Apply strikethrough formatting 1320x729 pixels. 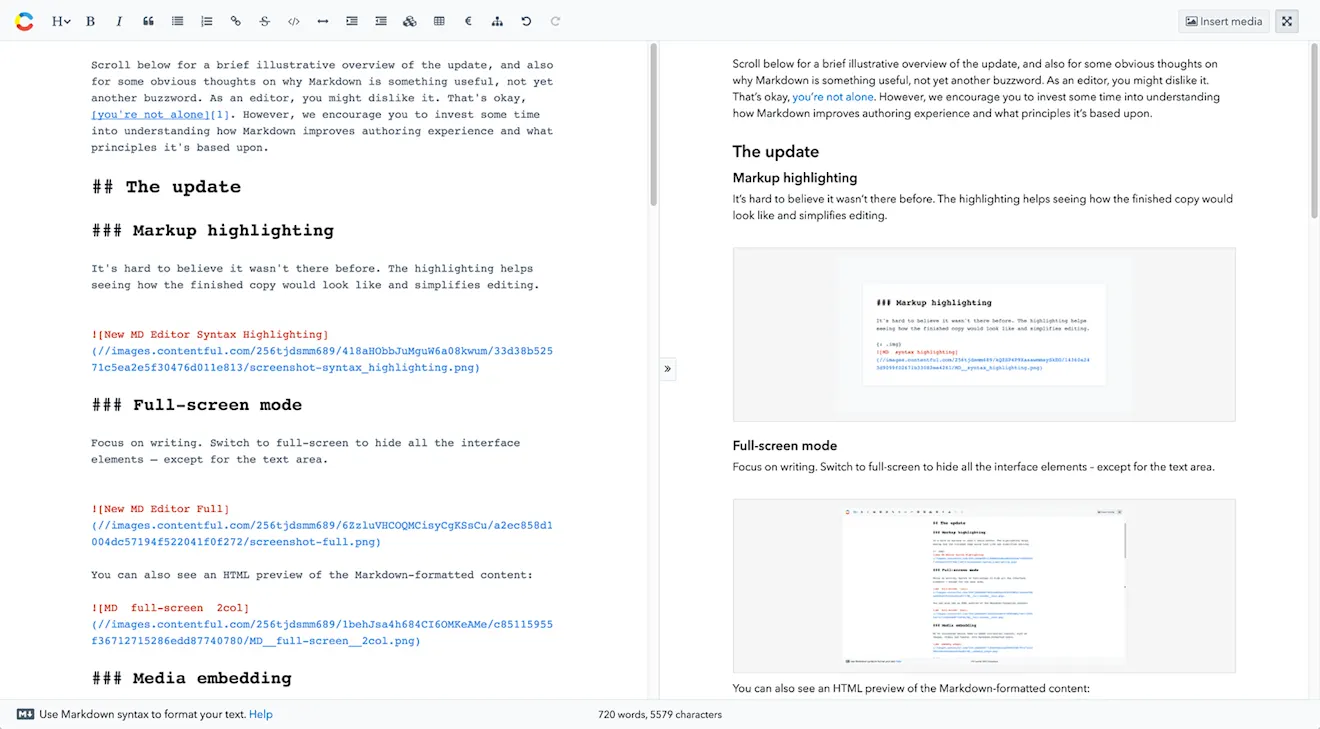(264, 21)
